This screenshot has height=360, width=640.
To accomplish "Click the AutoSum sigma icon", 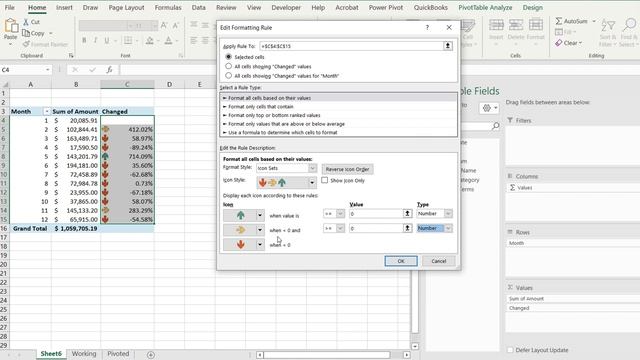I will [x=559, y=21].
